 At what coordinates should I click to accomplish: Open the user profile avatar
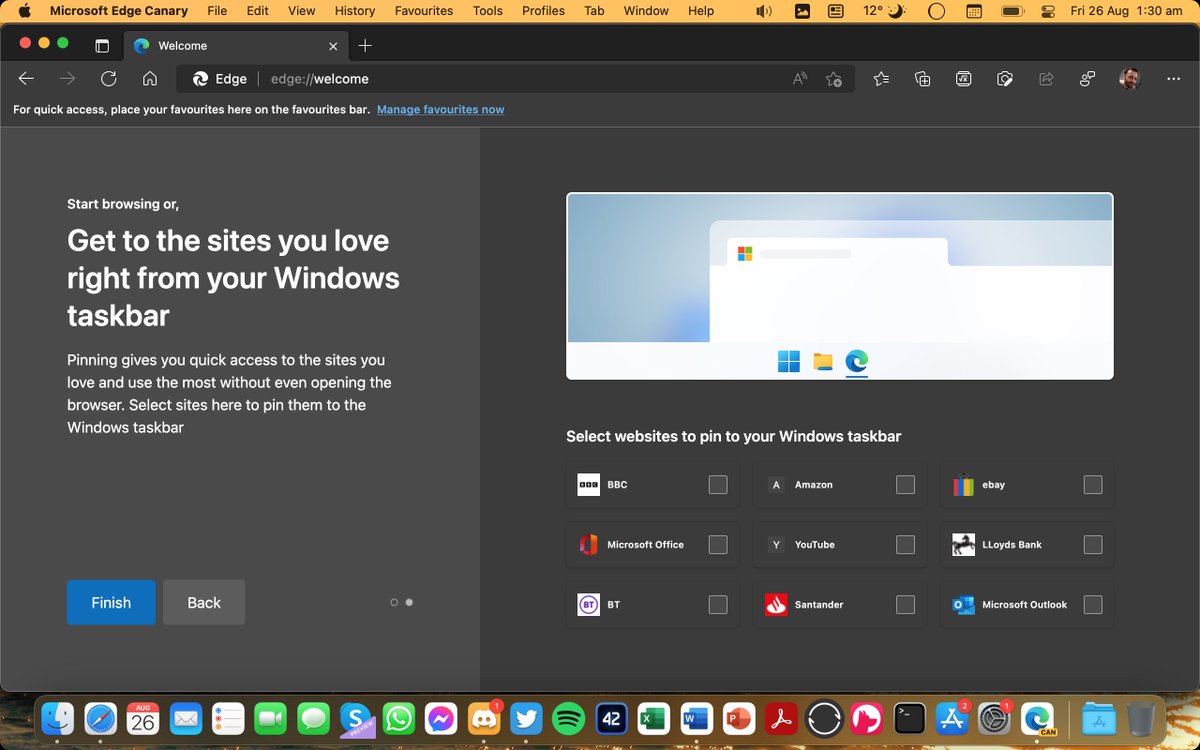click(x=1130, y=79)
